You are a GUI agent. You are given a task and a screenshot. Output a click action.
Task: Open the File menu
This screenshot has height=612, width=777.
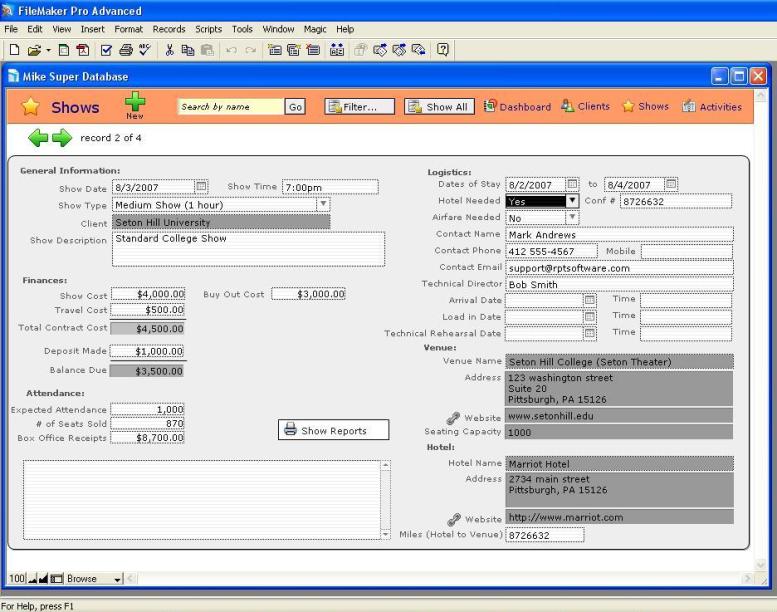pos(11,29)
